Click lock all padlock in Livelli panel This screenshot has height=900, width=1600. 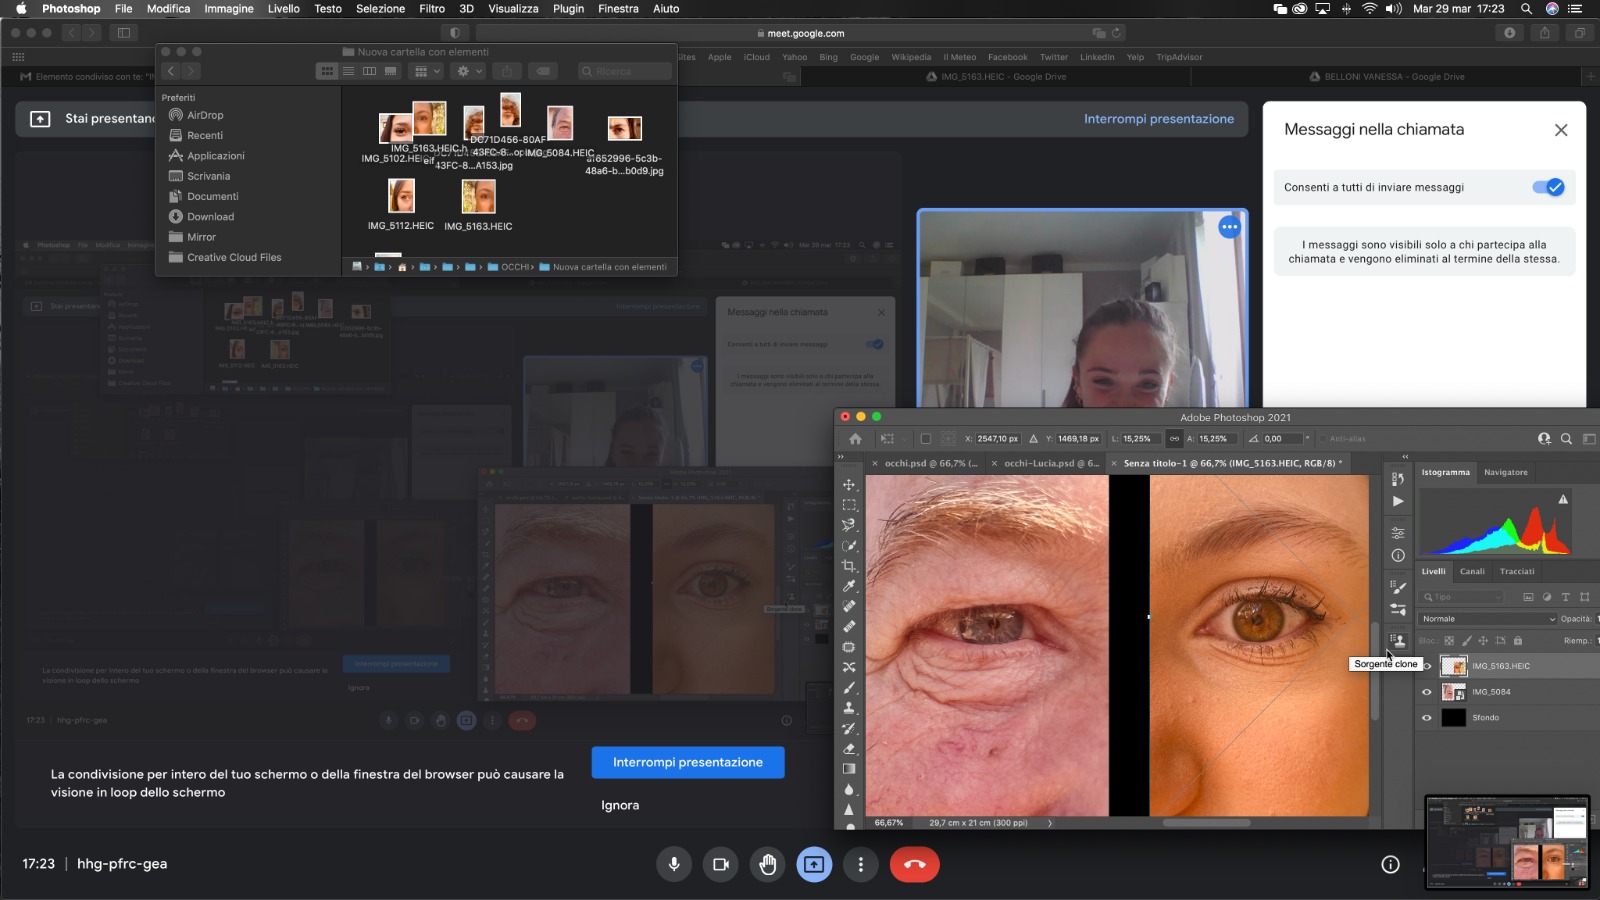tap(1518, 641)
